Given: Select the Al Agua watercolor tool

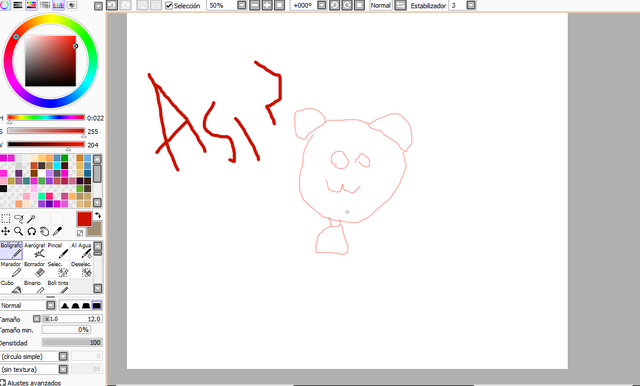Looking at the screenshot, I should 81,250.
